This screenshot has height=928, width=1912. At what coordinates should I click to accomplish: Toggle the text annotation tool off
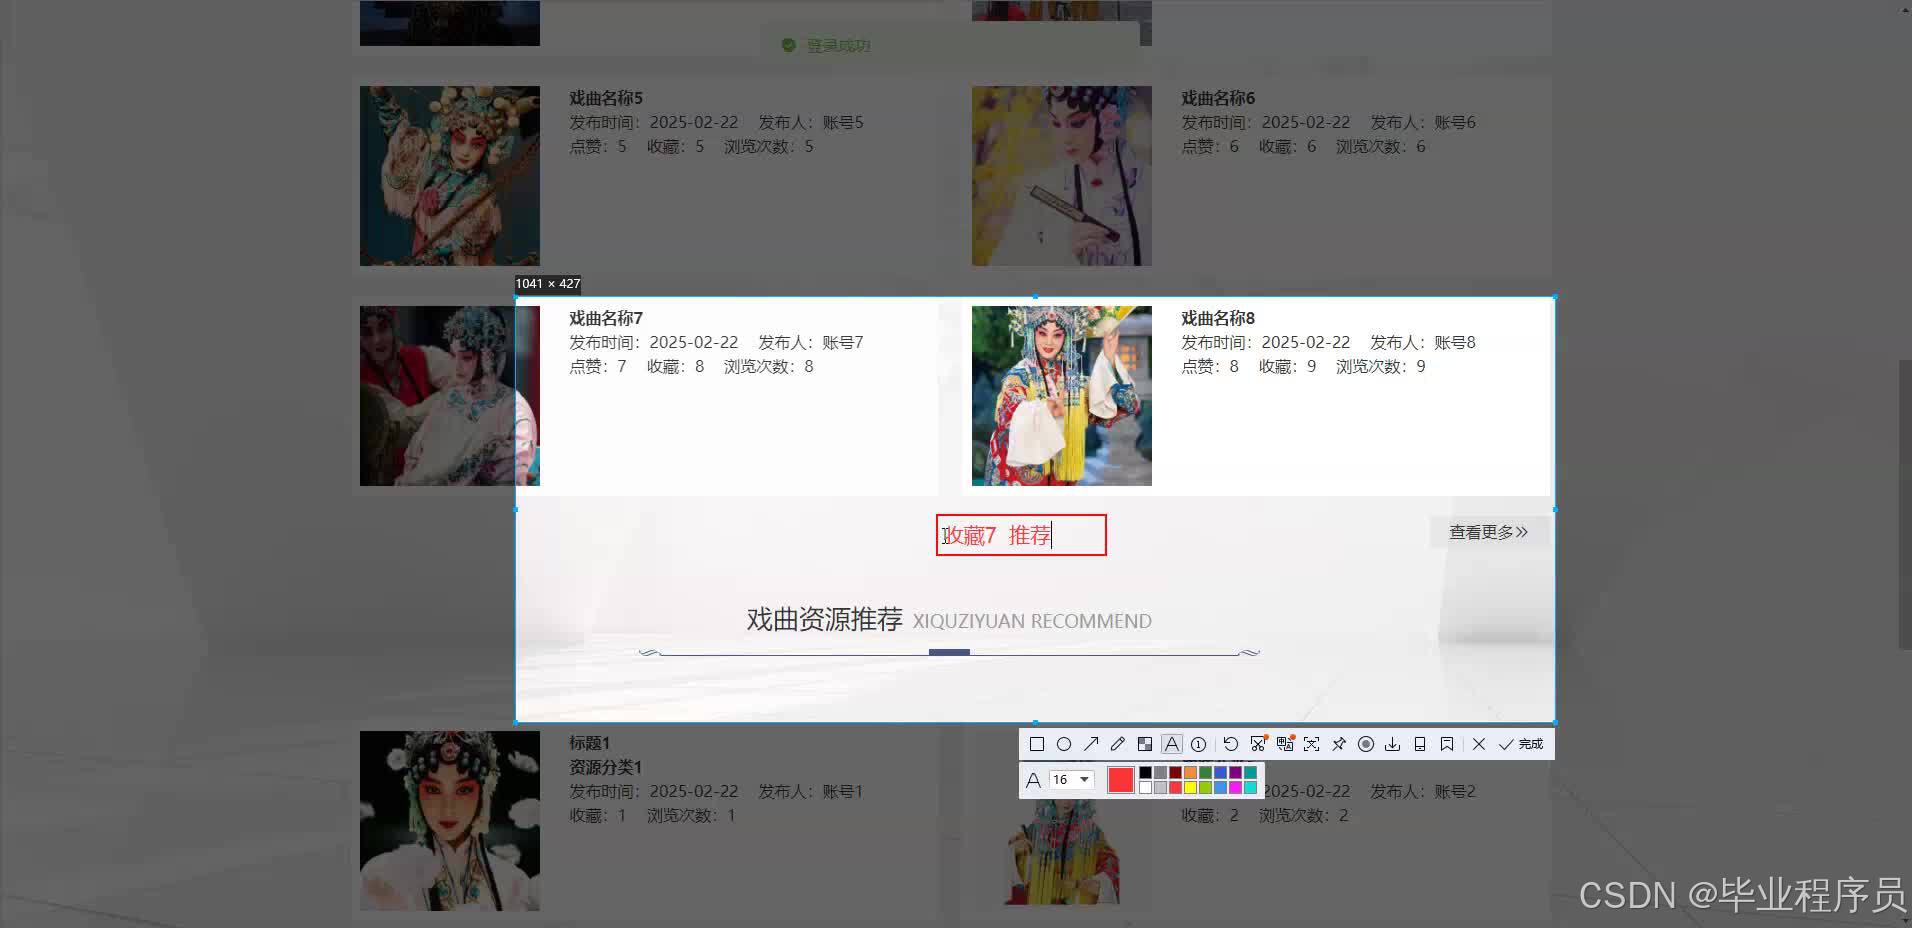point(1171,744)
